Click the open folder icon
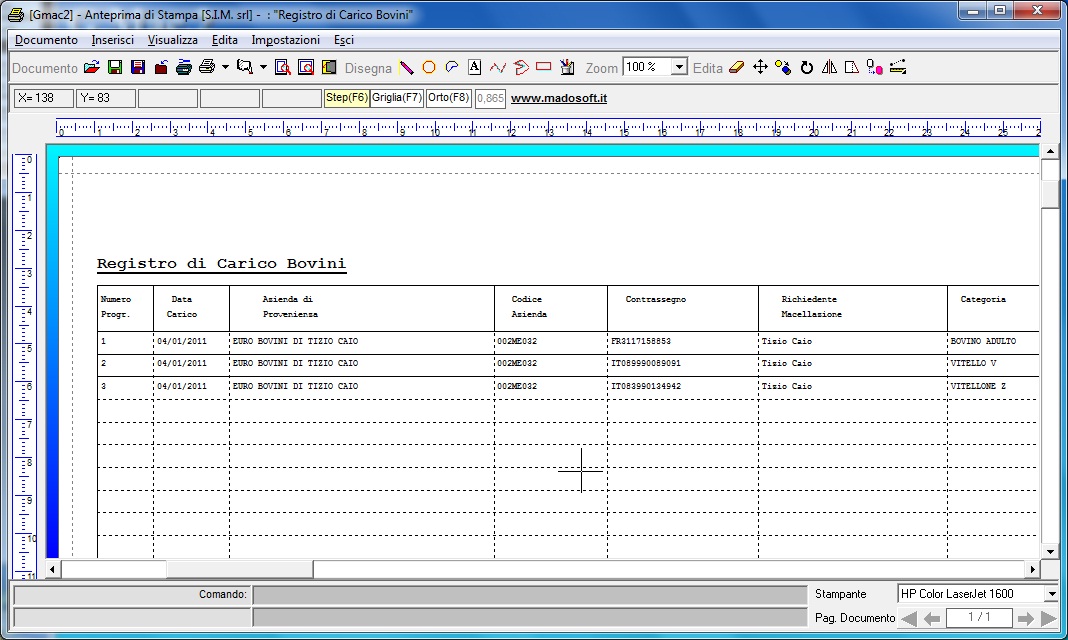Screen dimensions: 1068x640 click(92, 67)
